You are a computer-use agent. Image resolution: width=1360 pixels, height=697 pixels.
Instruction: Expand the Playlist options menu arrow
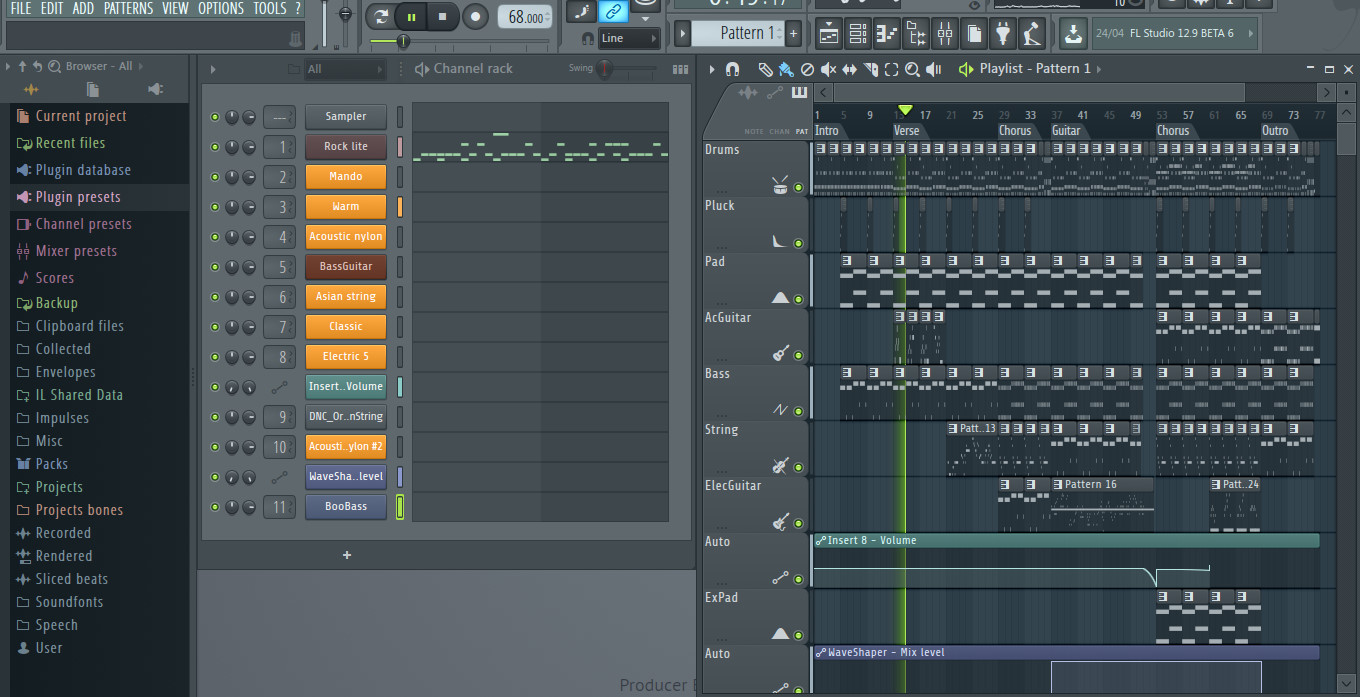[x=711, y=69]
